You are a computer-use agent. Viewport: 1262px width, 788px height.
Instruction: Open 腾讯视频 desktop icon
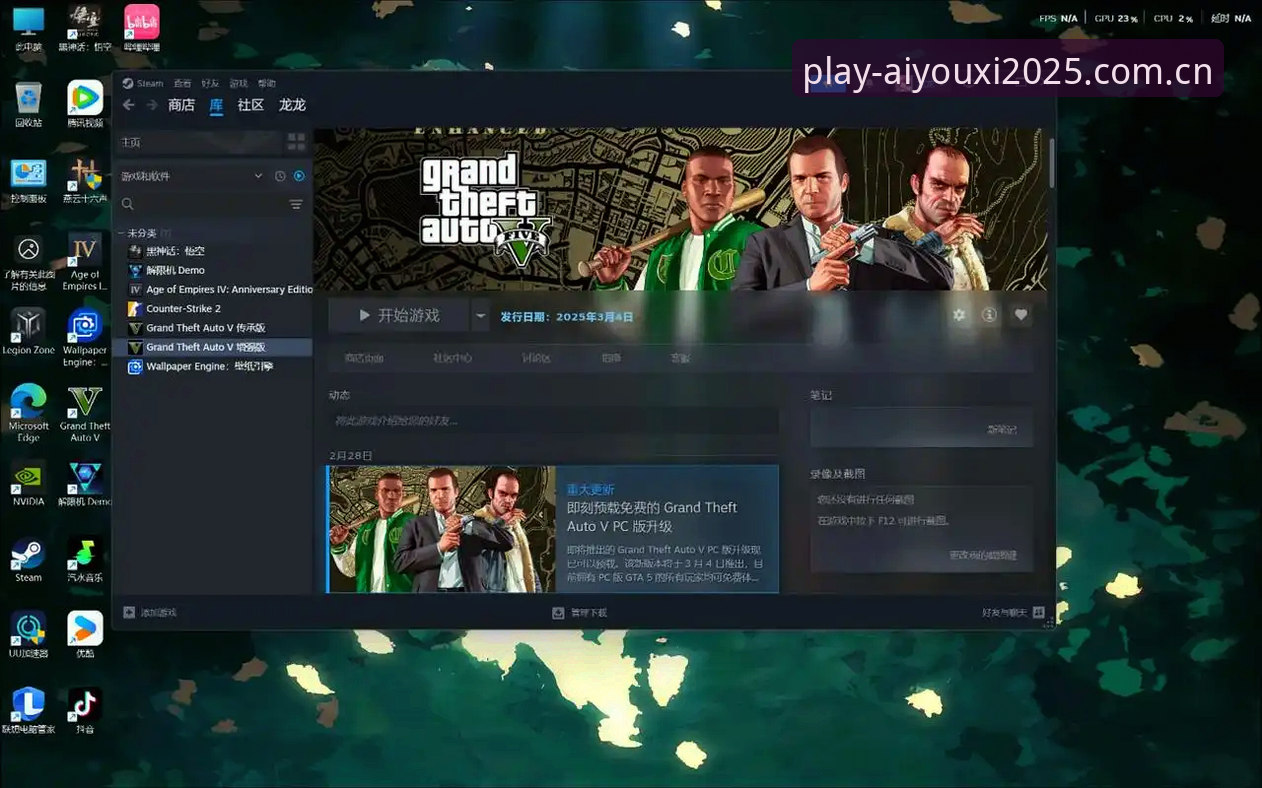pos(85,104)
